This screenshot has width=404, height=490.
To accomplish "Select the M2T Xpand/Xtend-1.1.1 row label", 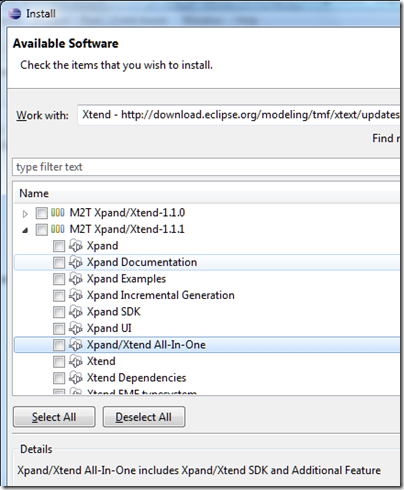I will [127, 229].
